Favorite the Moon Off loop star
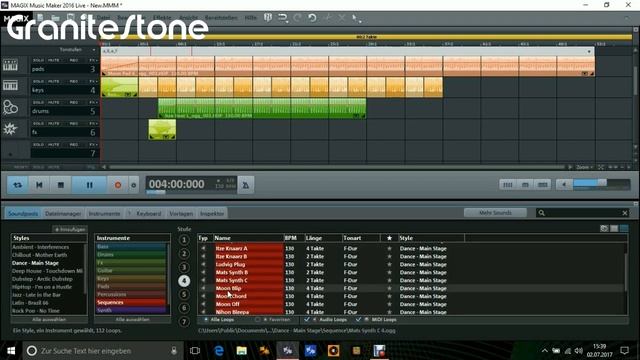Screen dimensions: 640x360 (389, 304)
